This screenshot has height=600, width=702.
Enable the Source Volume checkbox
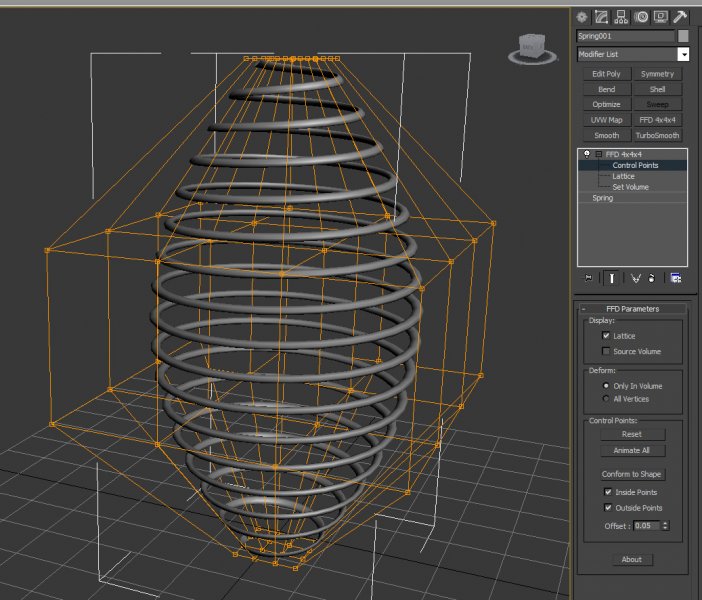point(606,351)
